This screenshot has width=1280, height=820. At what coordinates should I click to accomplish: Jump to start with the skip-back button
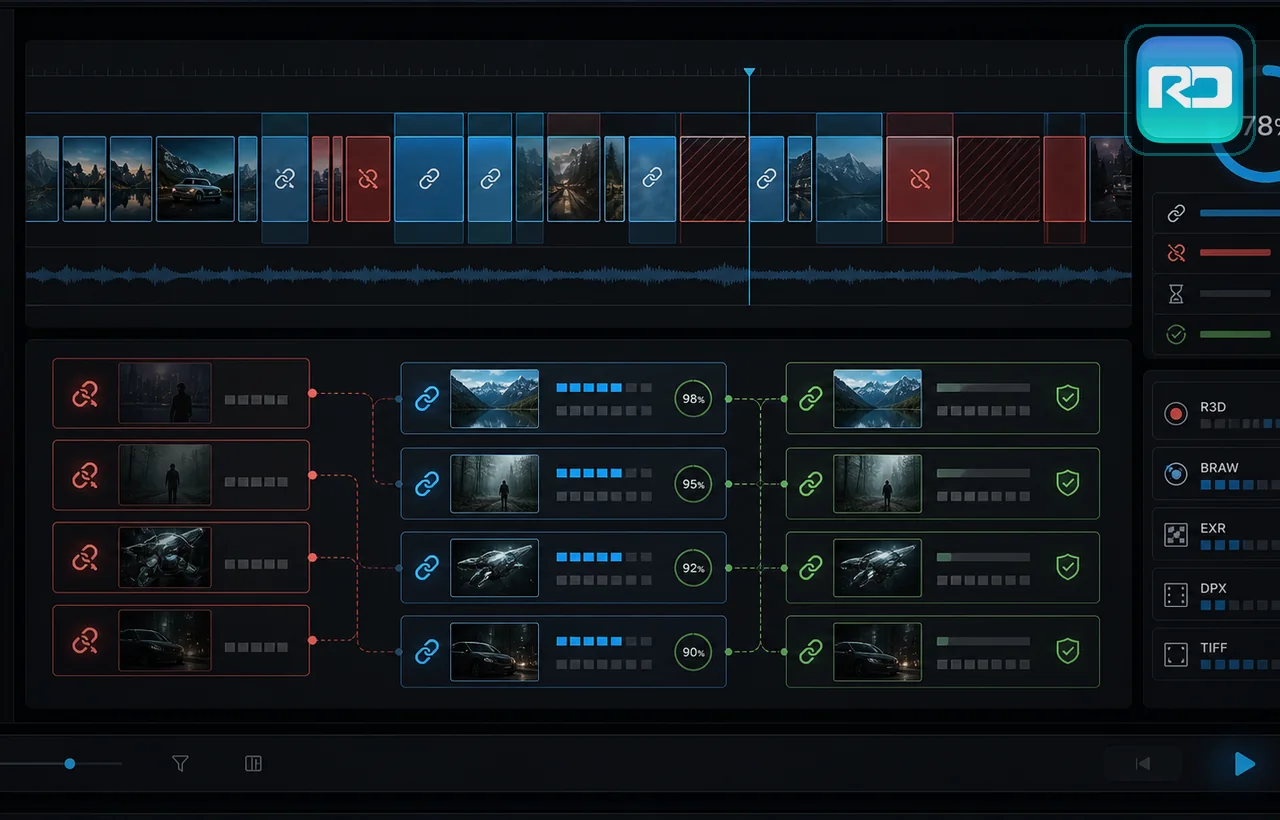[1143, 764]
